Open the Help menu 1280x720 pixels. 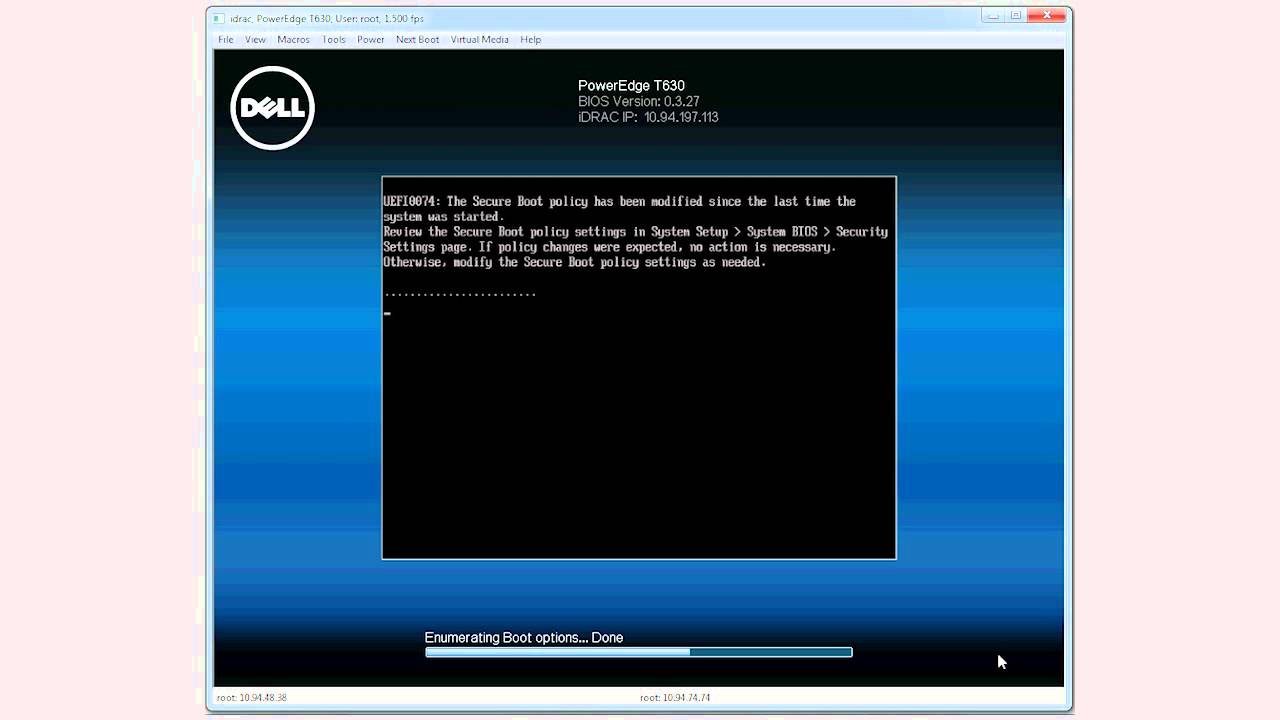(530, 40)
